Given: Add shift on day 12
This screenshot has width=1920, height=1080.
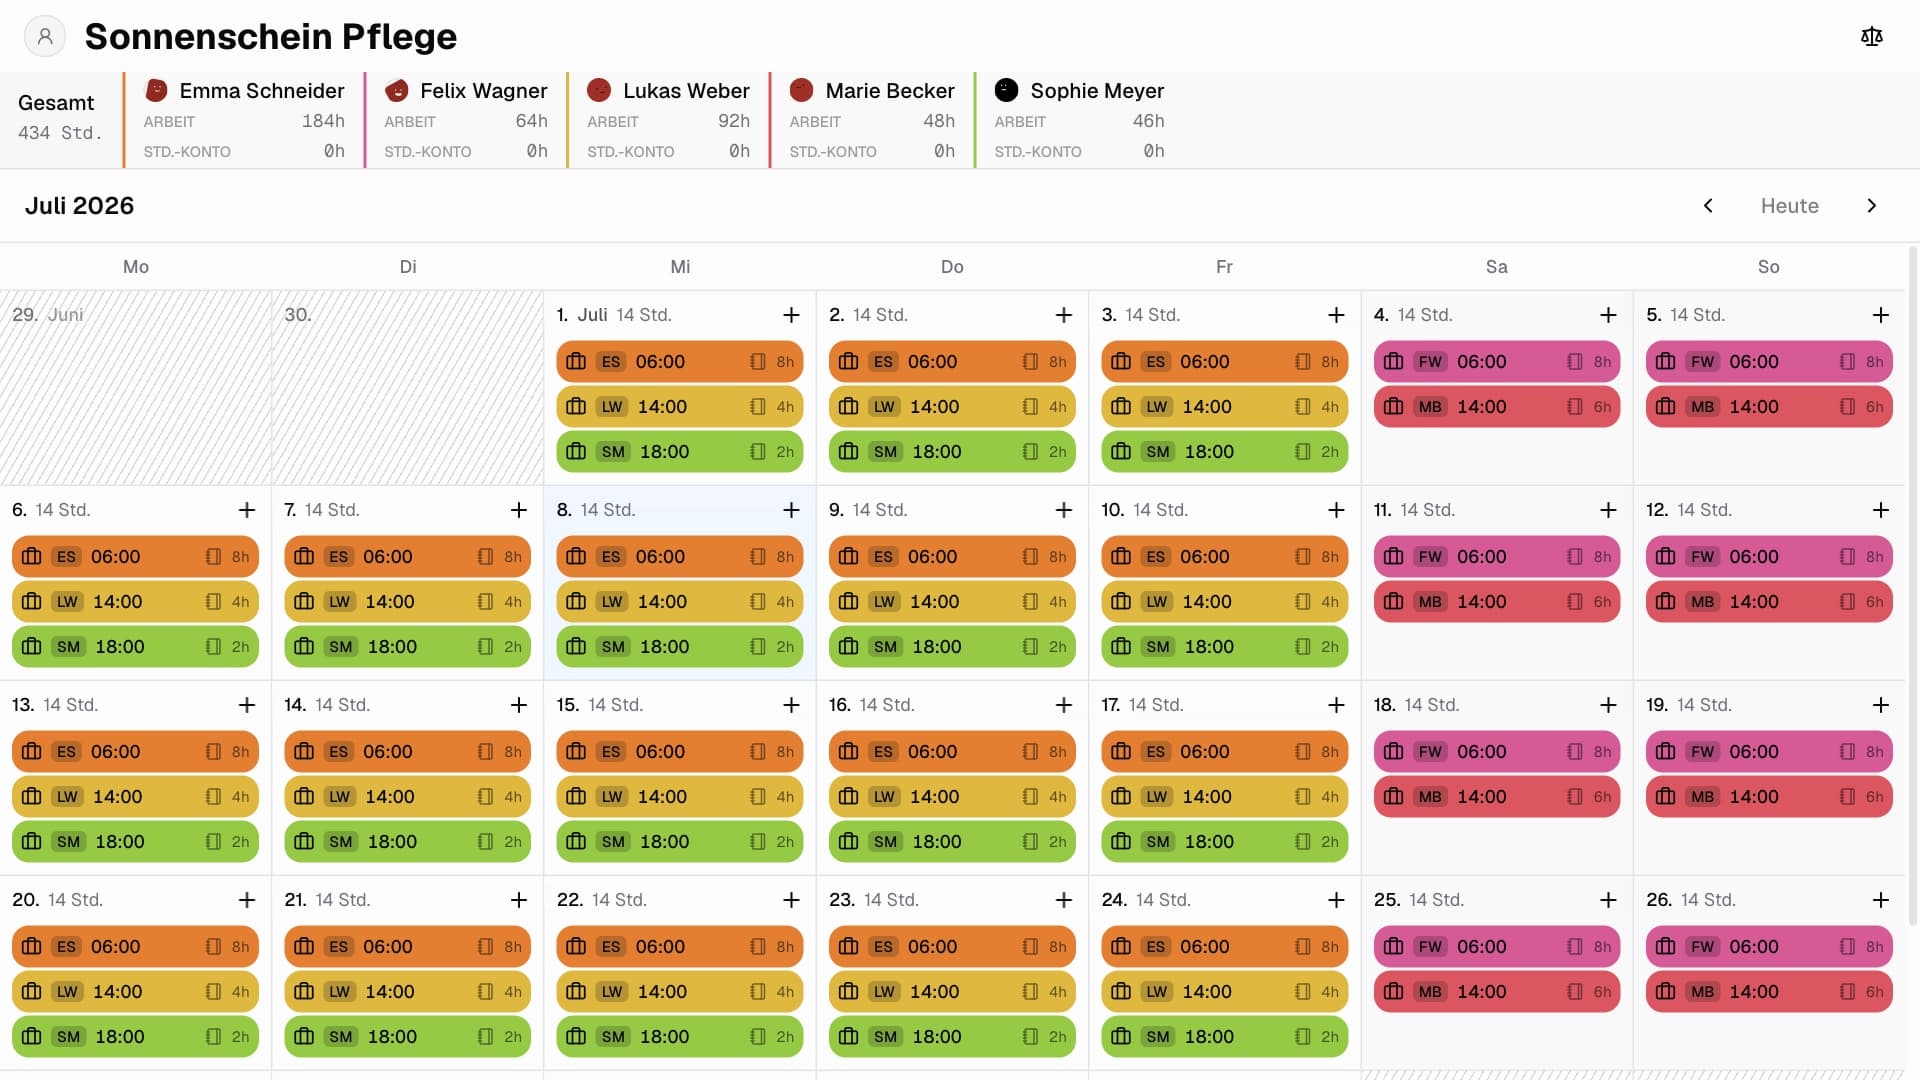Looking at the screenshot, I should pyautogui.click(x=1881, y=510).
